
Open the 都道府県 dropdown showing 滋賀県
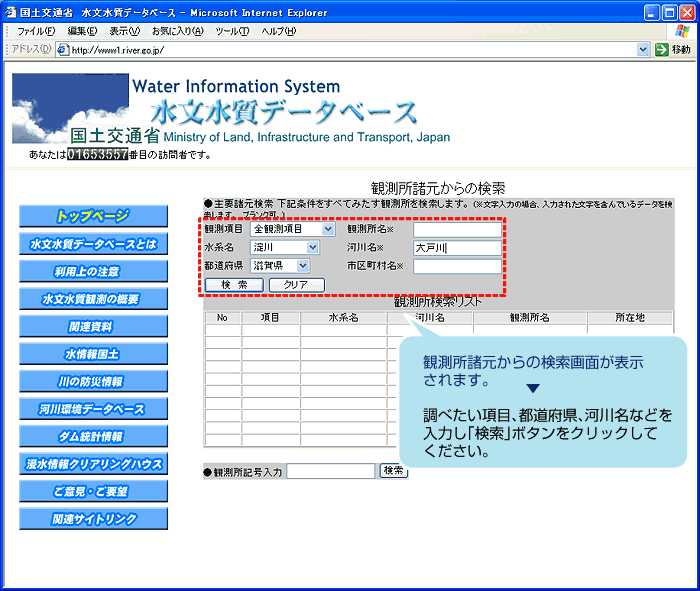point(302,266)
